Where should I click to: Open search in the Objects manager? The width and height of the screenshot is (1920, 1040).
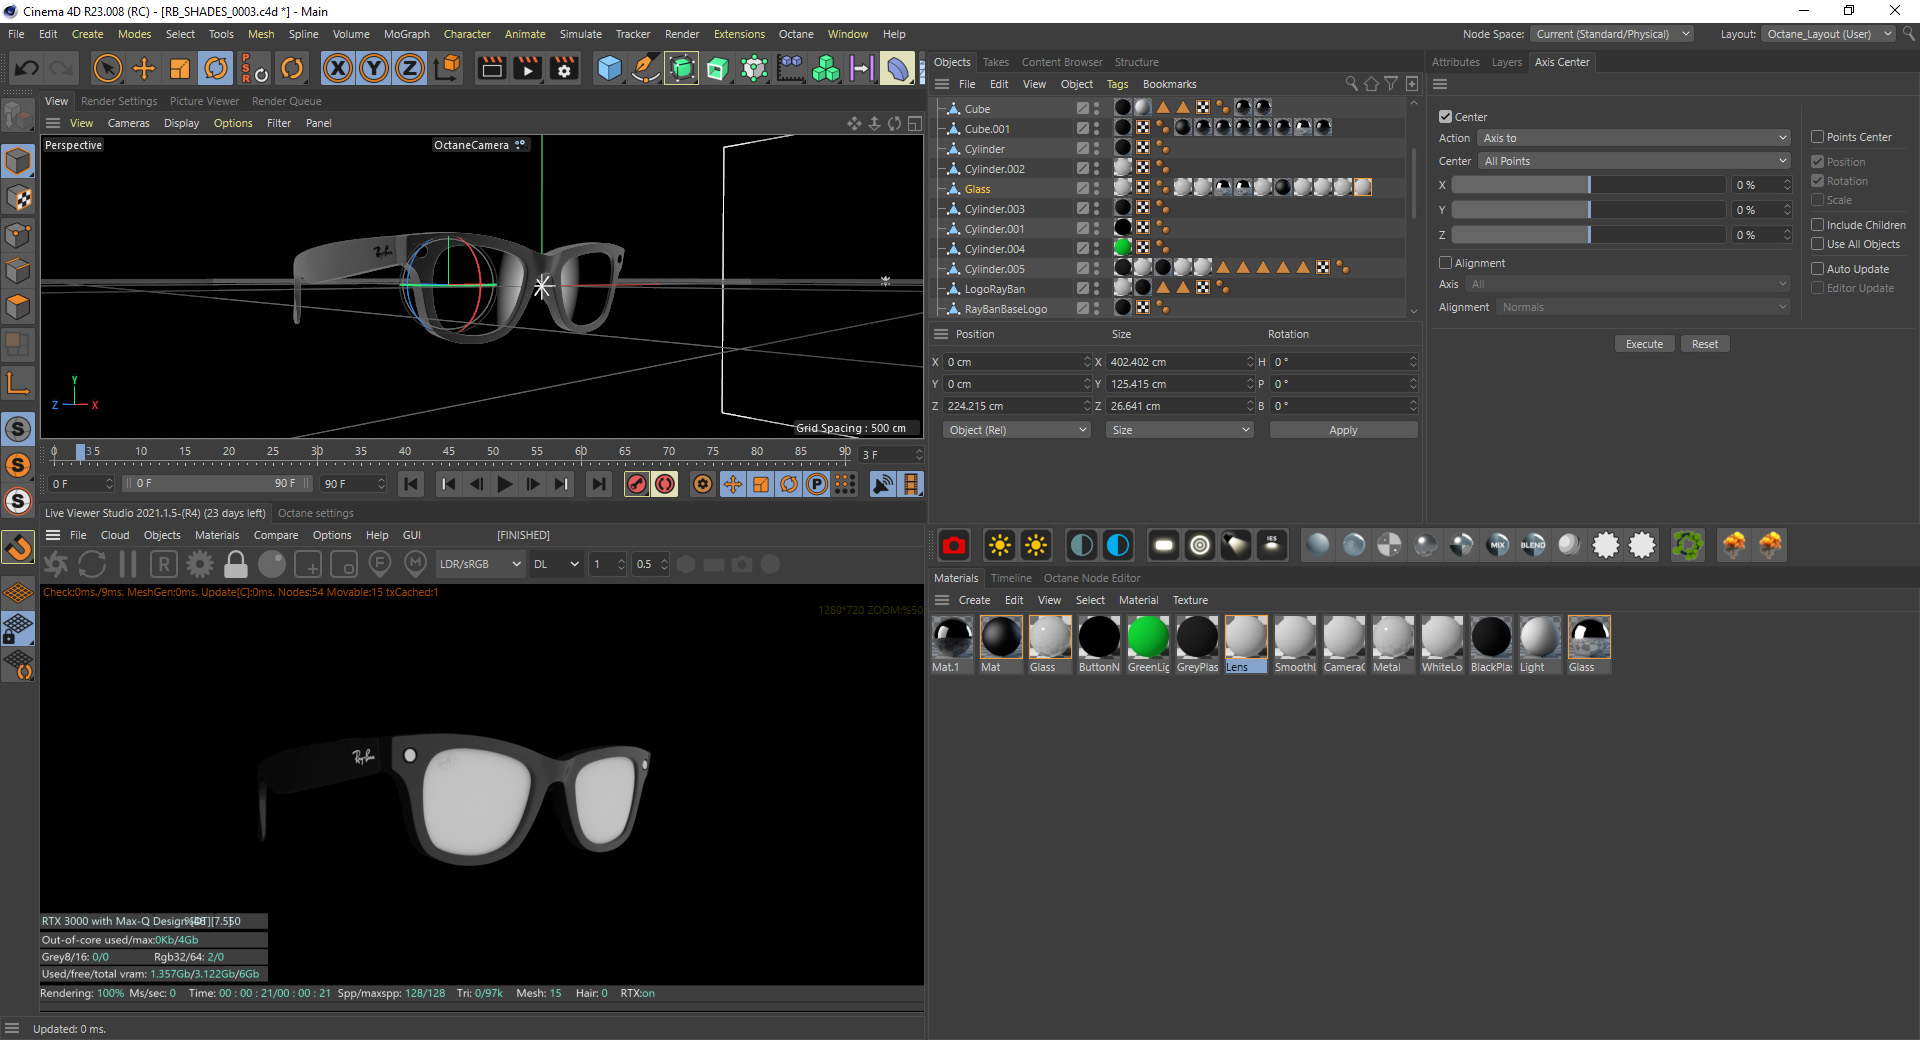pos(1352,84)
